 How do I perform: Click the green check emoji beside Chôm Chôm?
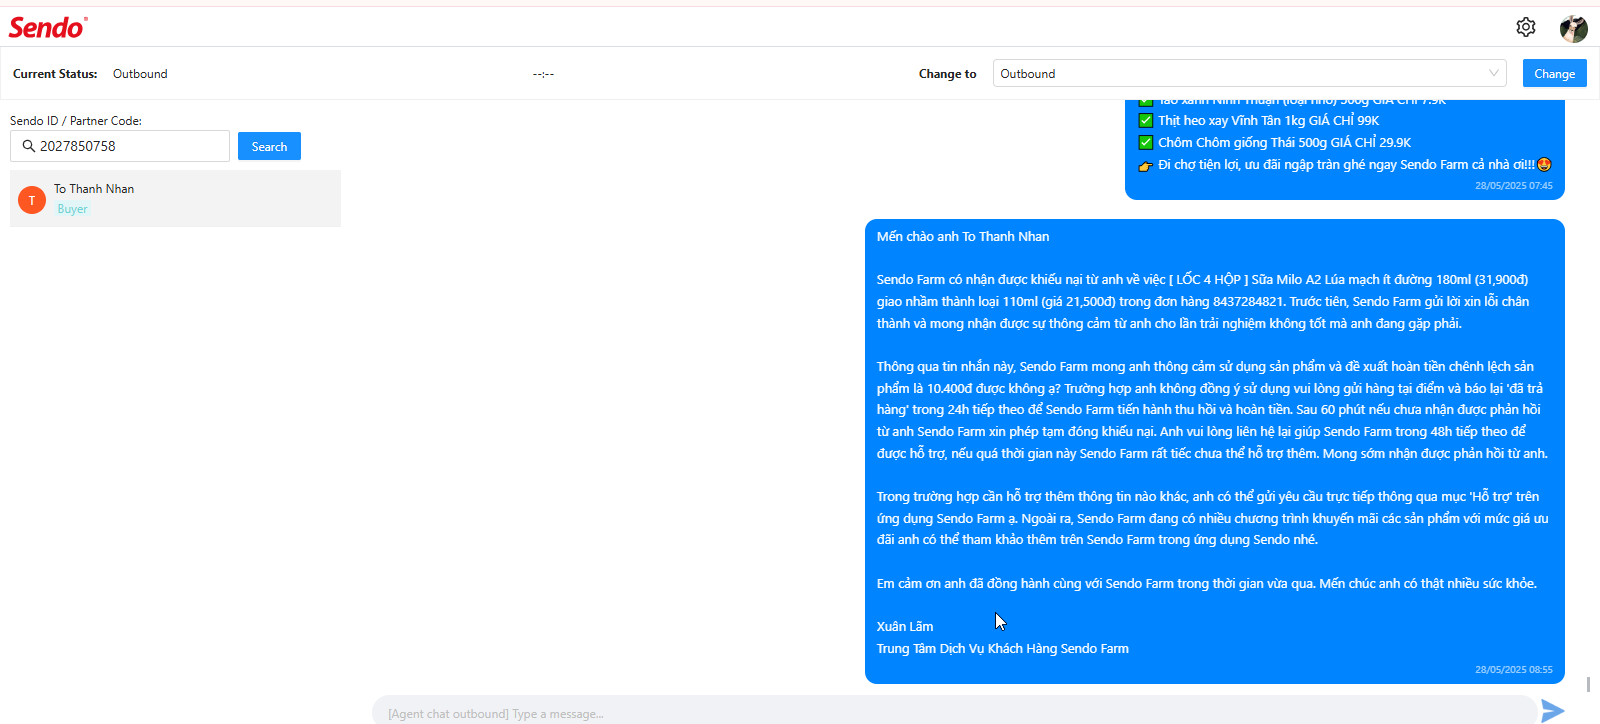(x=1146, y=143)
